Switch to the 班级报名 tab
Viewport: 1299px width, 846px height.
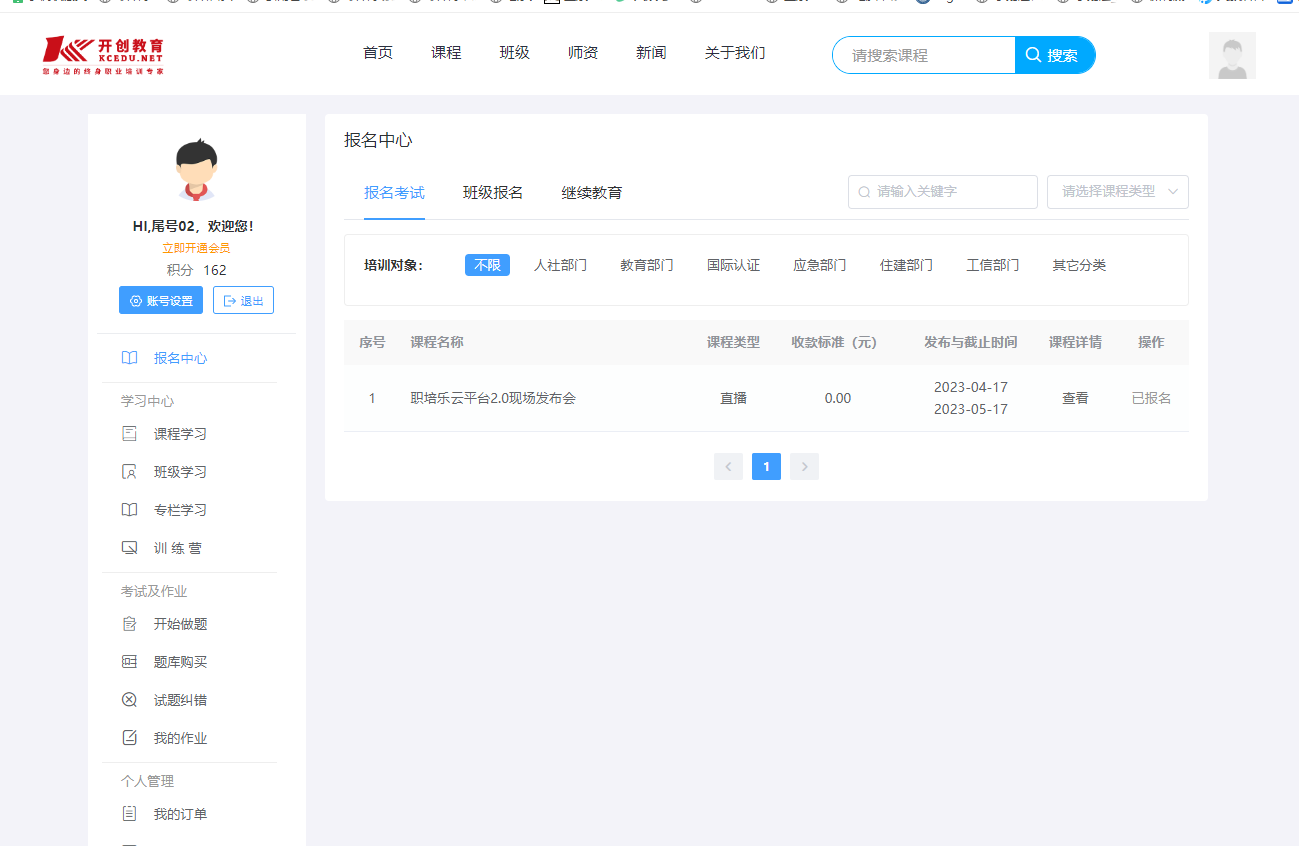tap(493, 192)
